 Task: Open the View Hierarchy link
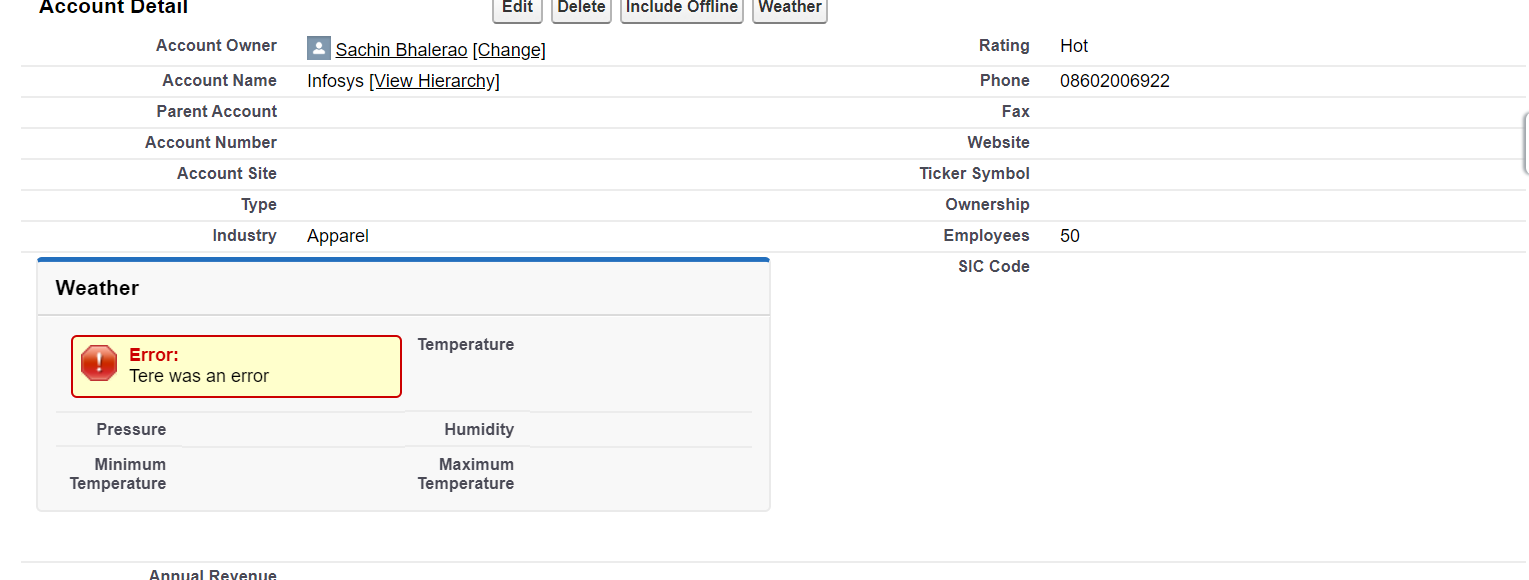point(434,81)
